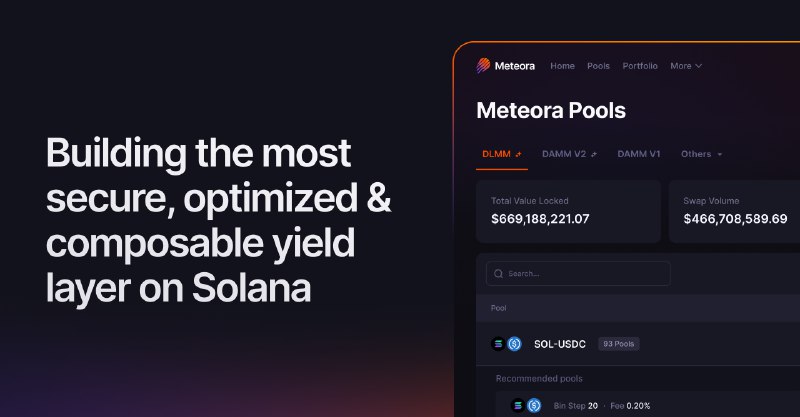Switch to the DAMM V2 tab
Image resolution: width=800 pixels, height=417 pixels.
tap(564, 154)
